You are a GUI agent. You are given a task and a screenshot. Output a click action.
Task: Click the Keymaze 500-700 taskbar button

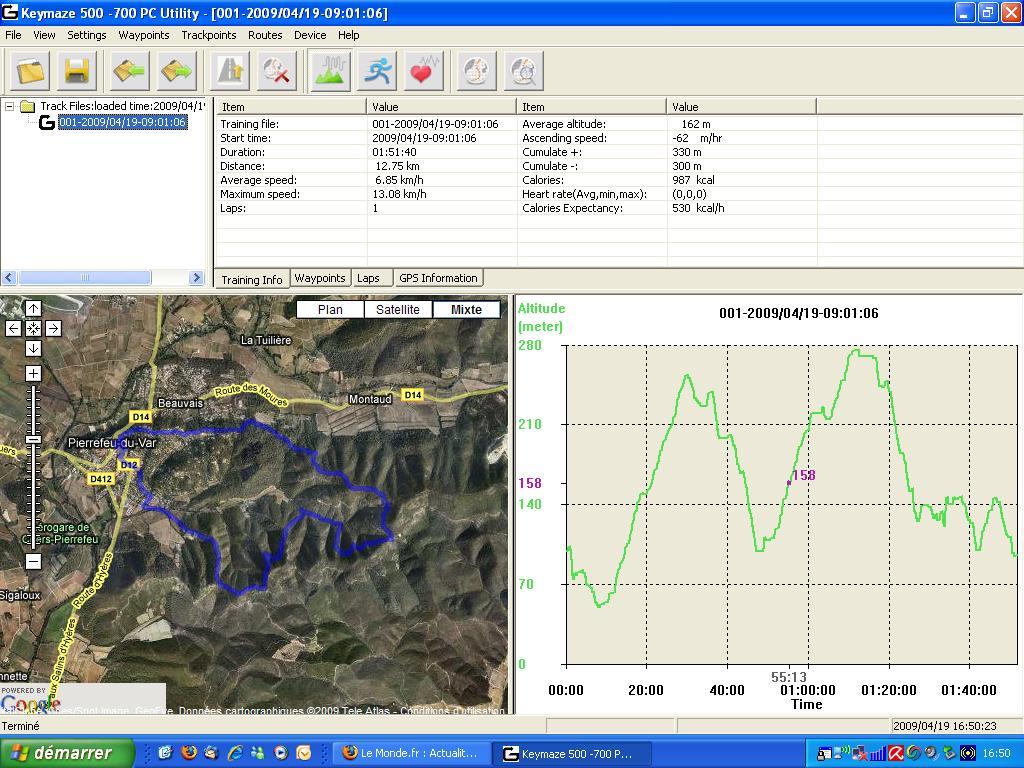click(570, 754)
